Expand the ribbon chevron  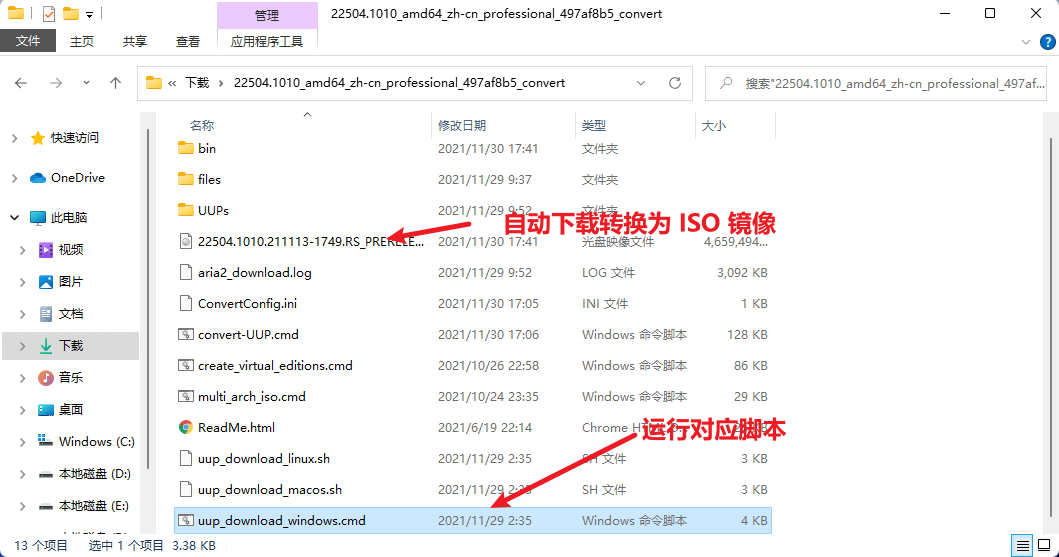point(1026,42)
